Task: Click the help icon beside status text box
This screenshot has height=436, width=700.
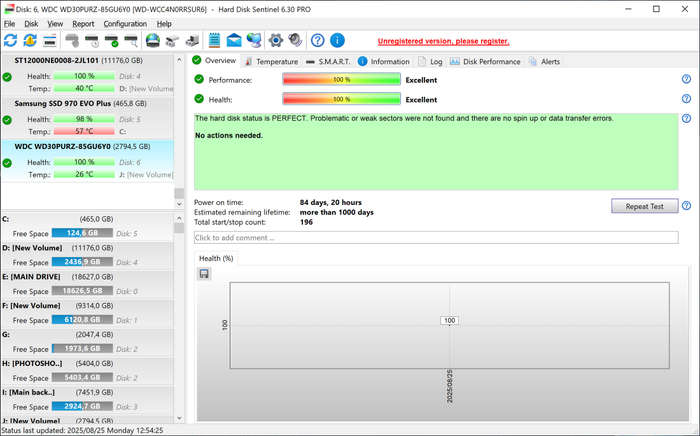Action: pyautogui.click(x=687, y=118)
